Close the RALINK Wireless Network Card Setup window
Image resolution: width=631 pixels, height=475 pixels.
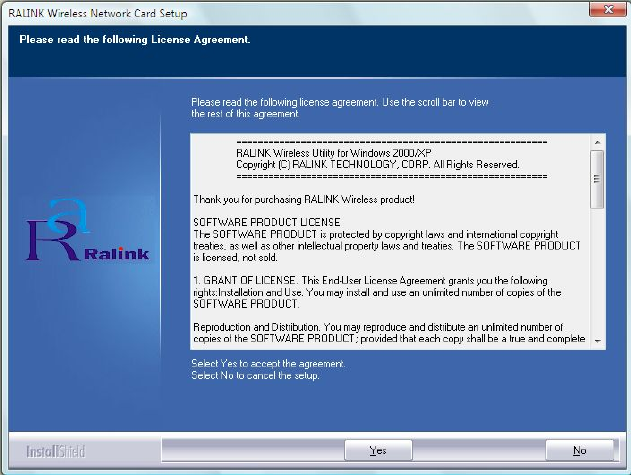[x=608, y=10]
